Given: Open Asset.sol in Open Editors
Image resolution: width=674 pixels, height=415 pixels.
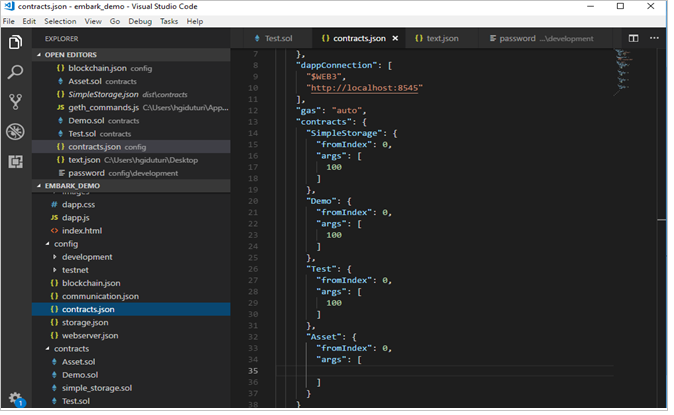Looking at the screenshot, I should point(132,82).
